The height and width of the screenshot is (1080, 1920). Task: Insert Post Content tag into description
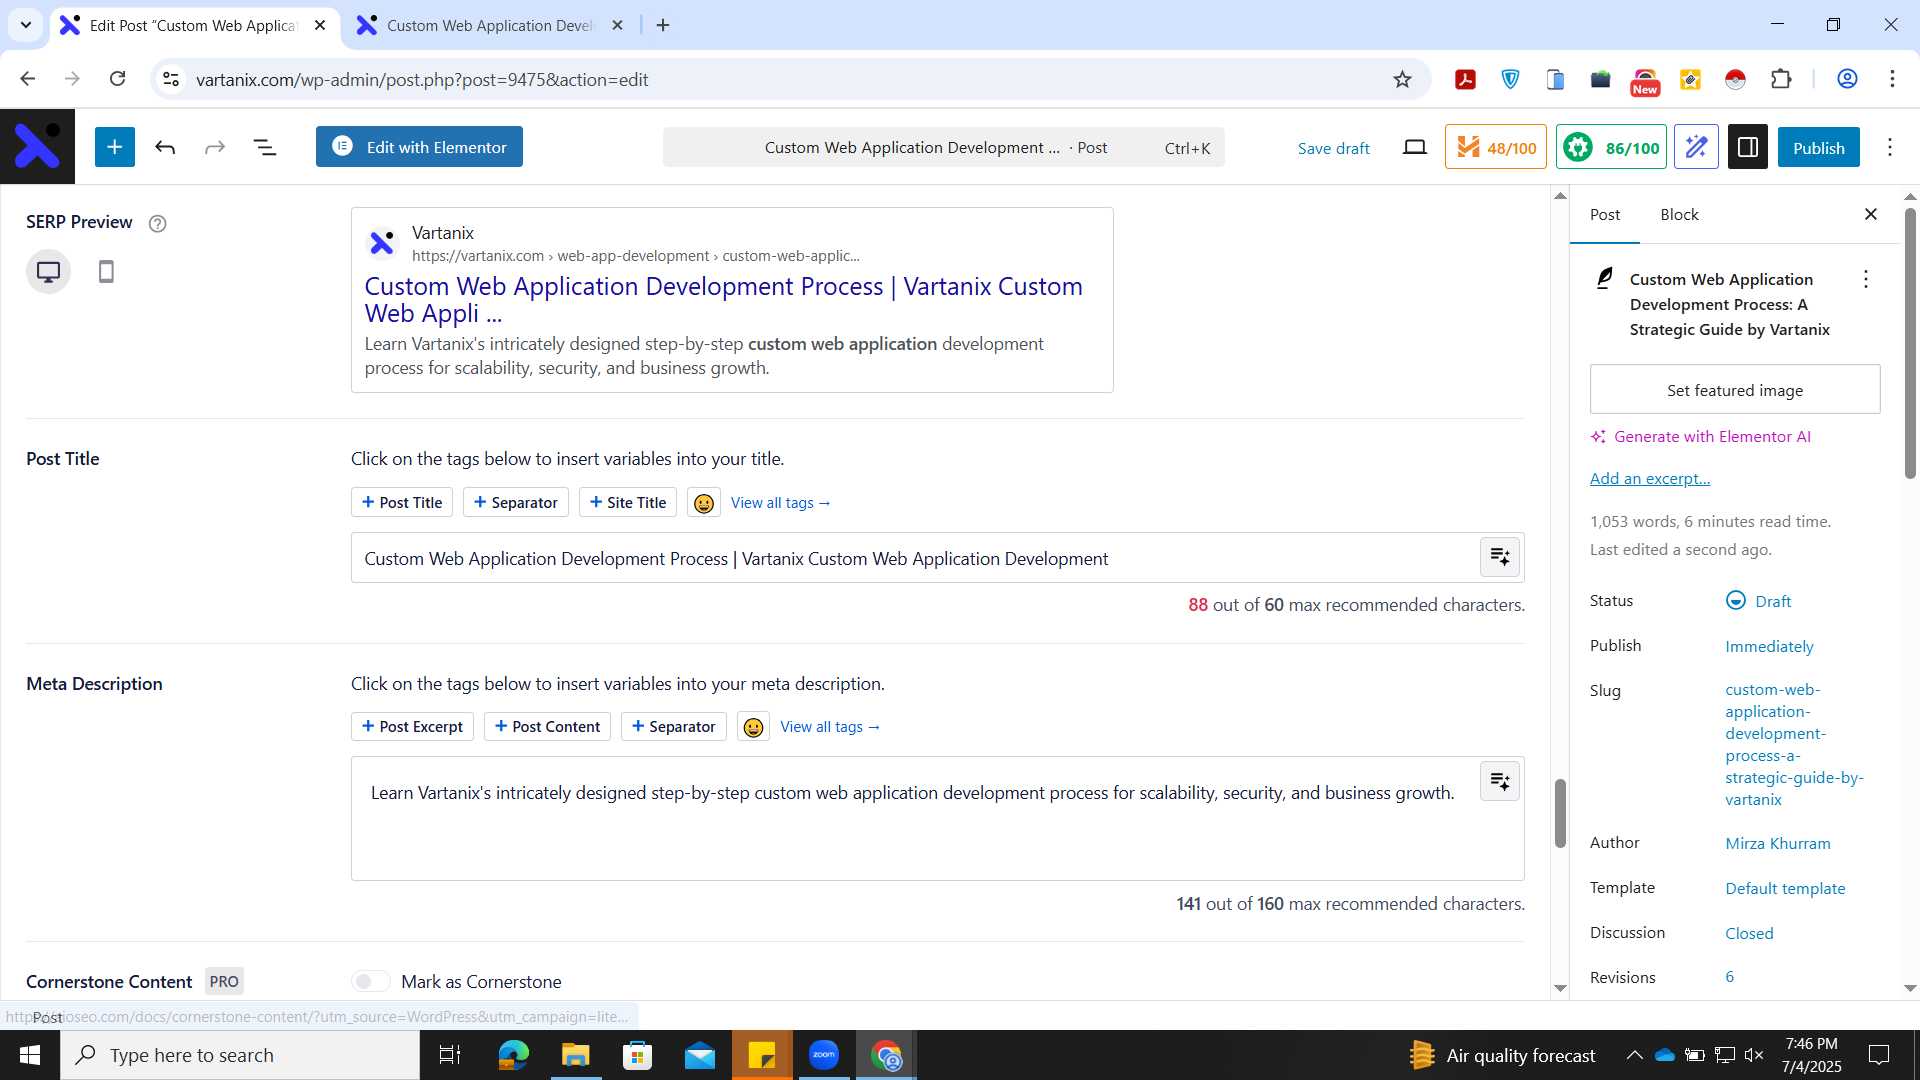[x=547, y=727]
